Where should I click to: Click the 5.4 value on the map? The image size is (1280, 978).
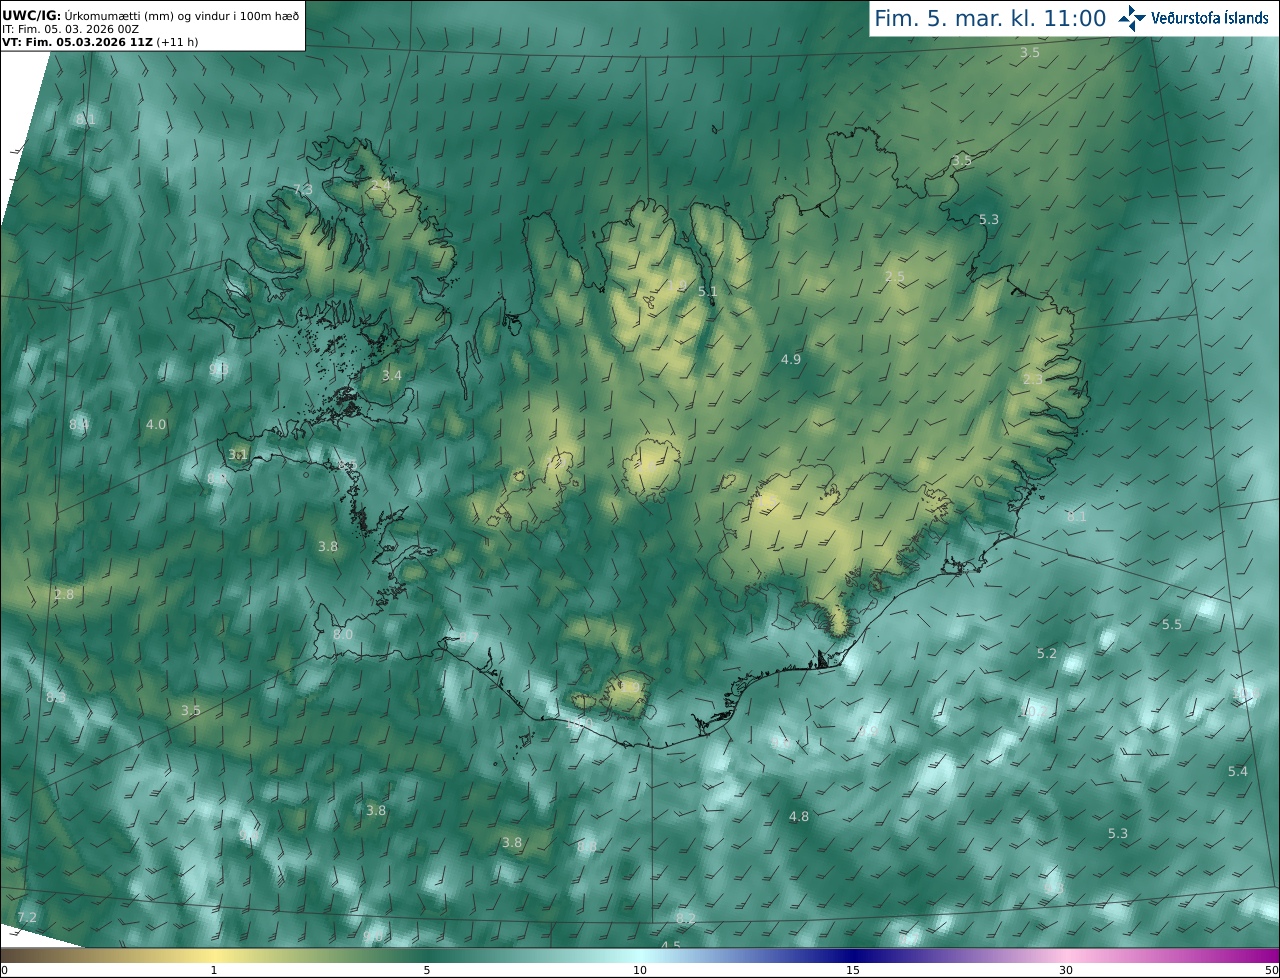coord(1238,771)
